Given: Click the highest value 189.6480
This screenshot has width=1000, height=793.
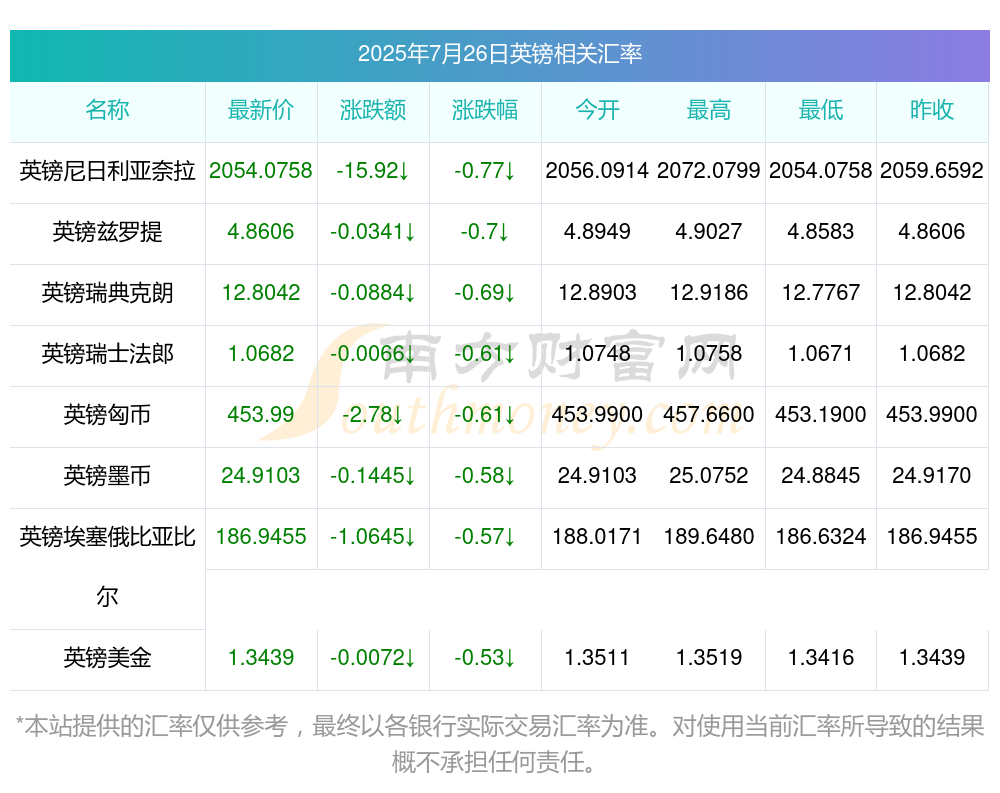Looking at the screenshot, I should click(709, 537).
